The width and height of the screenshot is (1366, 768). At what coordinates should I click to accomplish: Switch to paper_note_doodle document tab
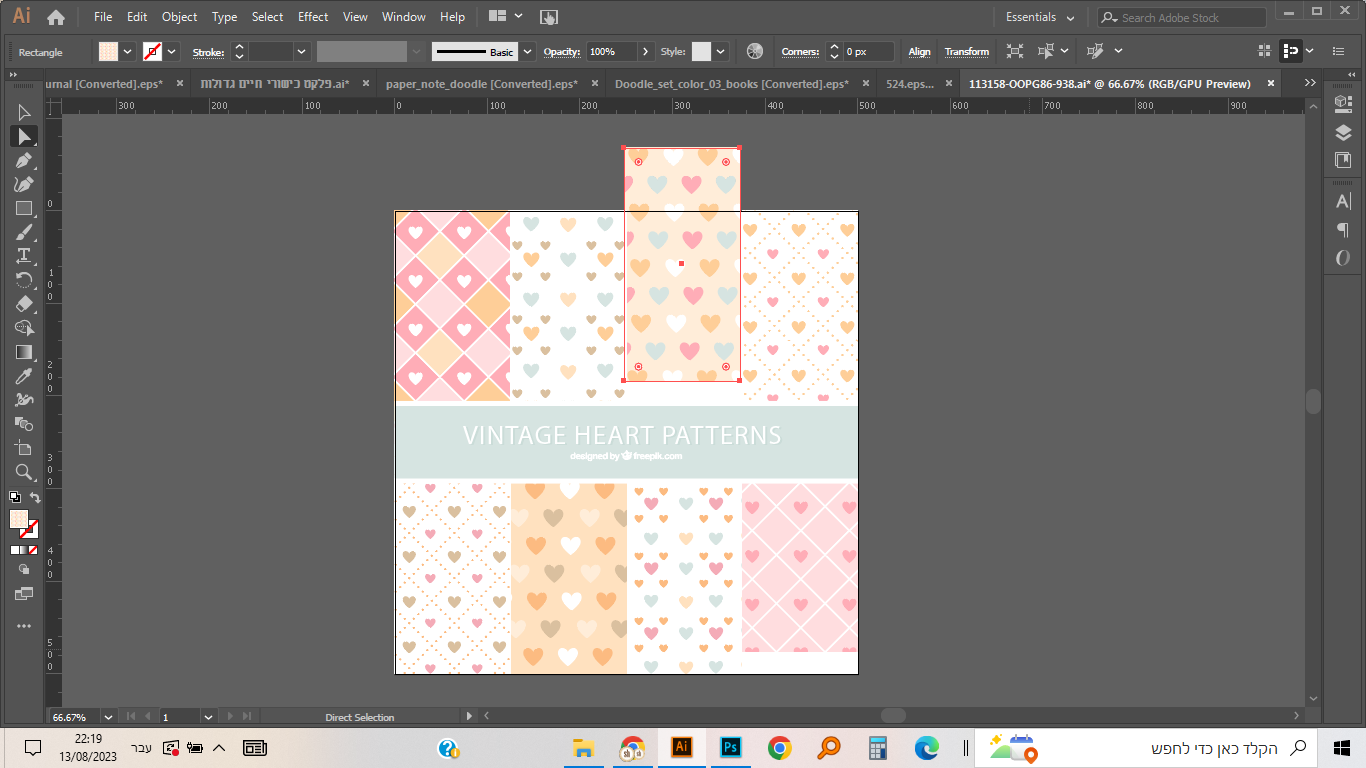click(x=482, y=84)
